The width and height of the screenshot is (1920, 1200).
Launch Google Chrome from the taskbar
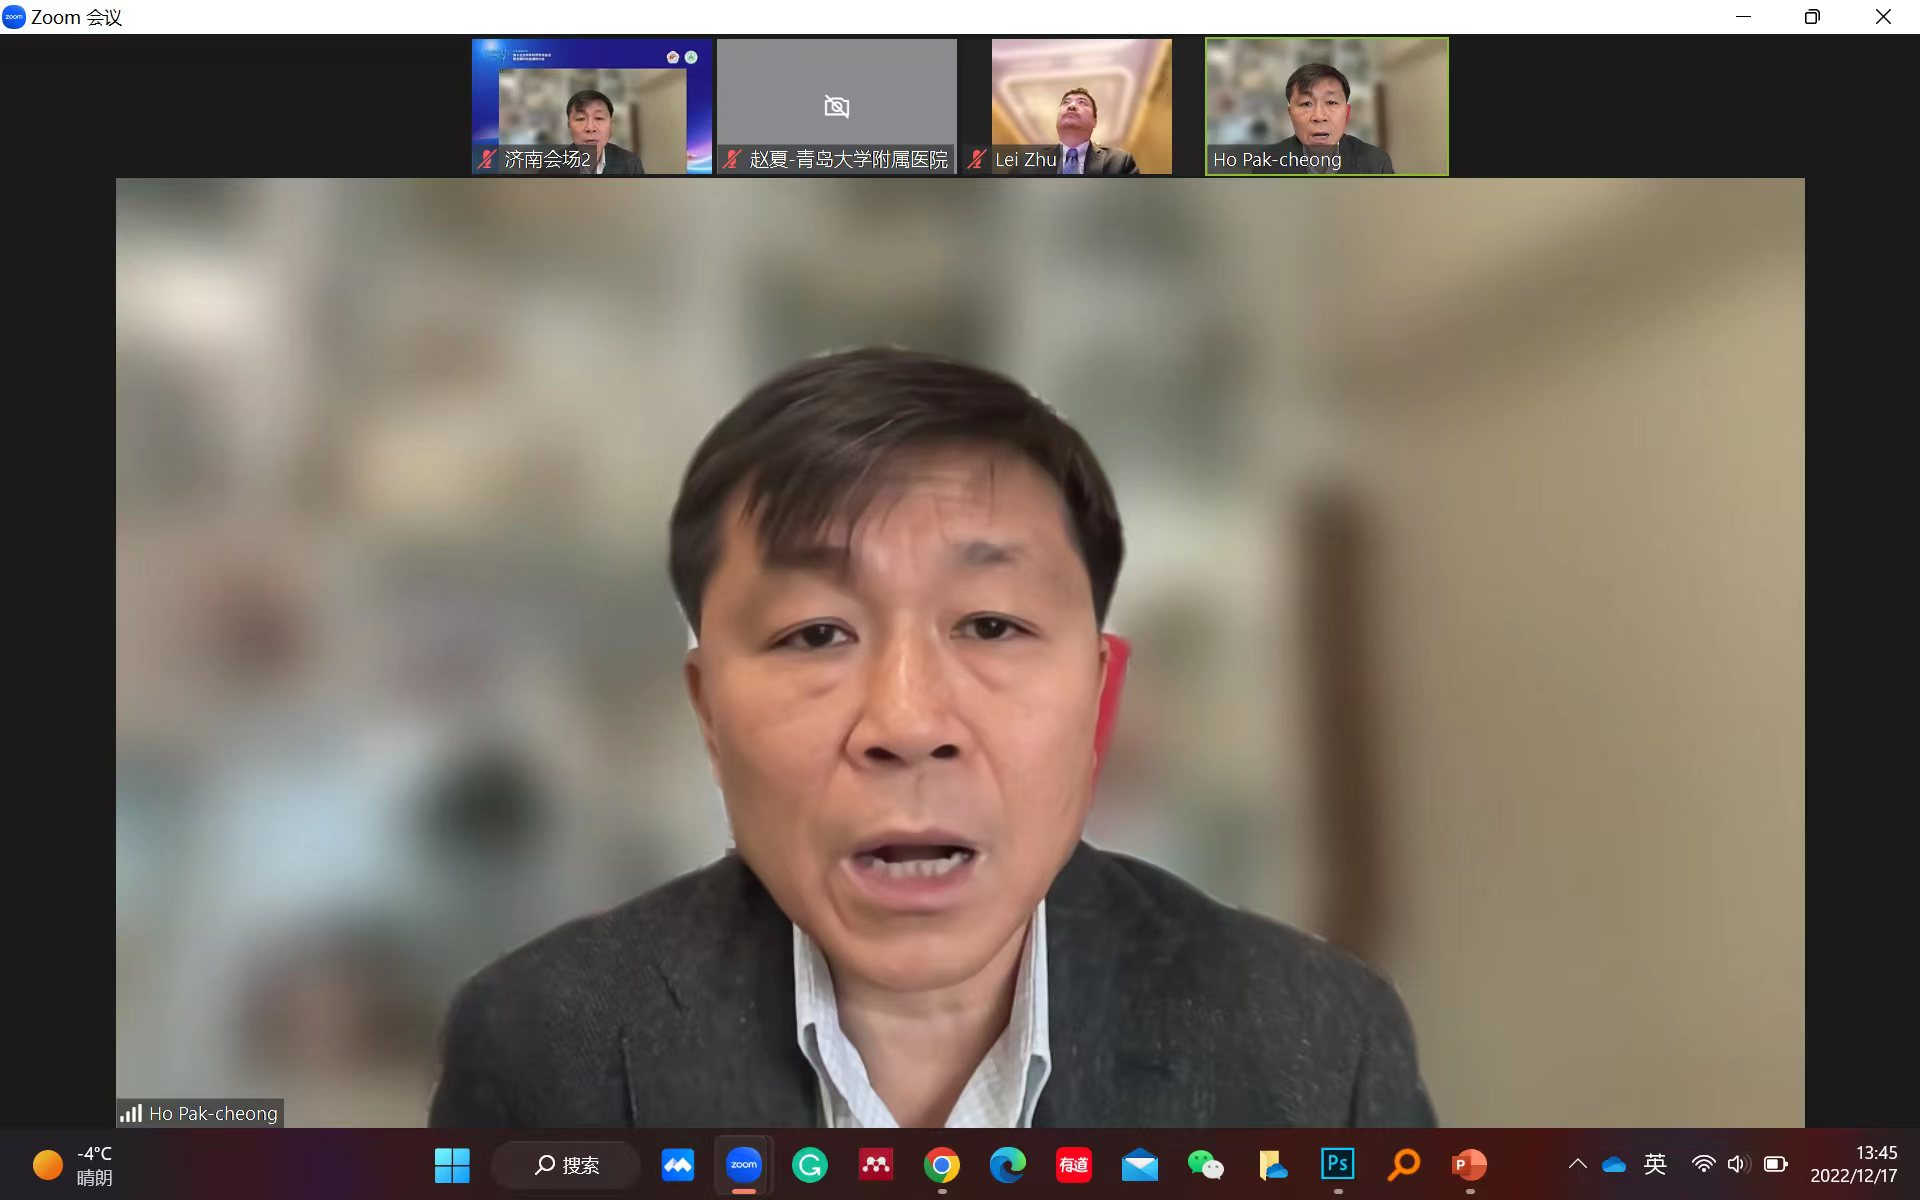point(942,1165)
